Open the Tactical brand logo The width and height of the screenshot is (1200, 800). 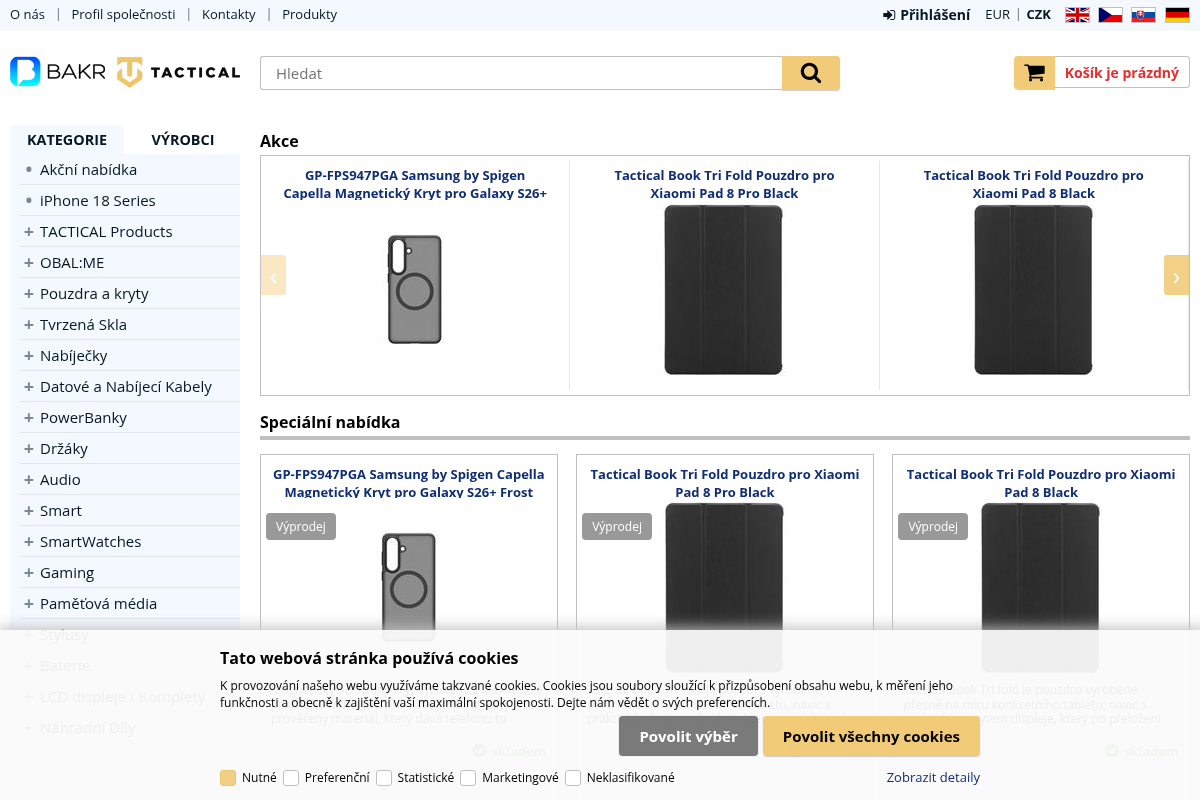pyautogui.click(x=179, y=72)
